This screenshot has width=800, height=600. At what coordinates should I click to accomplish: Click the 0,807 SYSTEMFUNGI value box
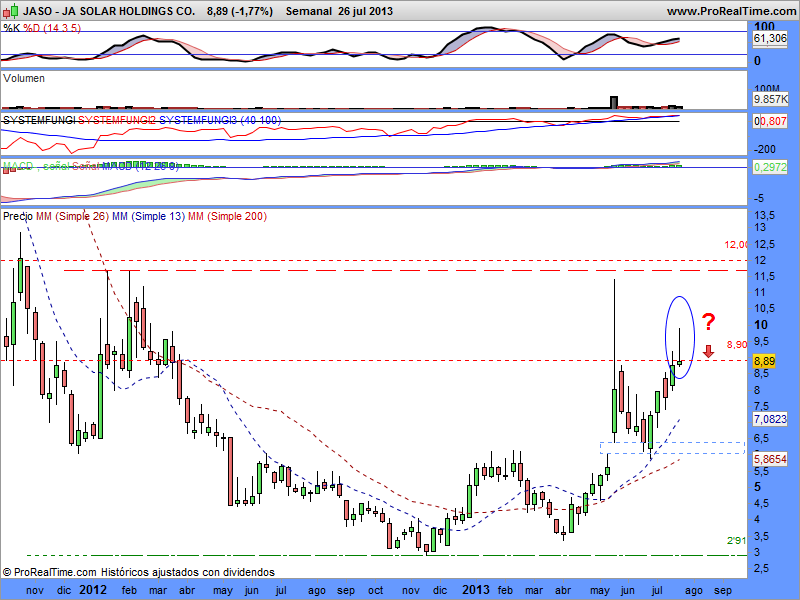click(770, 121)
